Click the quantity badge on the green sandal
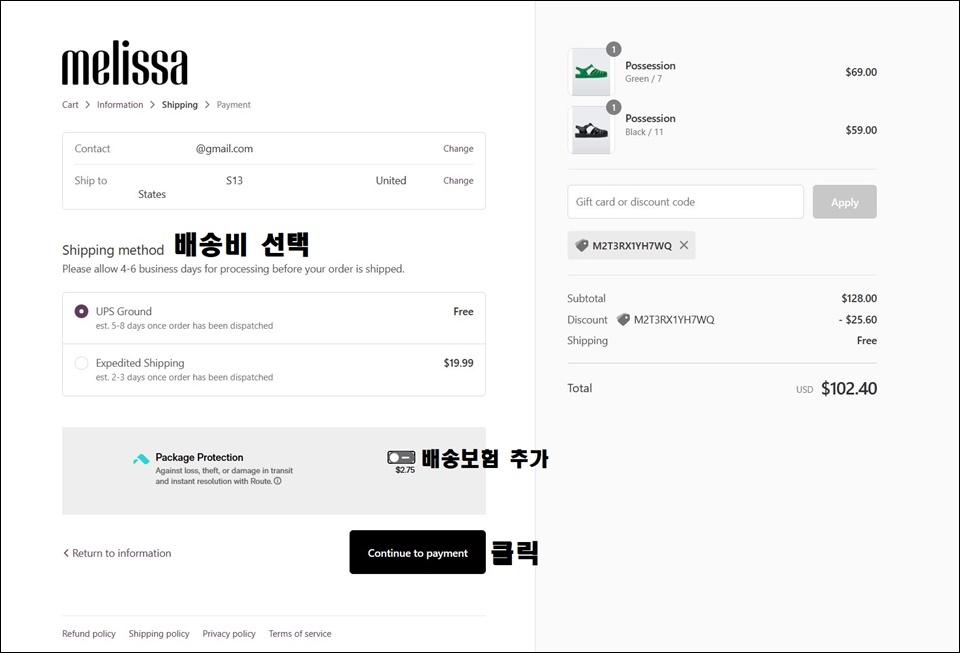The width and height of the screenshot is (960, 653). coord(613,49)
